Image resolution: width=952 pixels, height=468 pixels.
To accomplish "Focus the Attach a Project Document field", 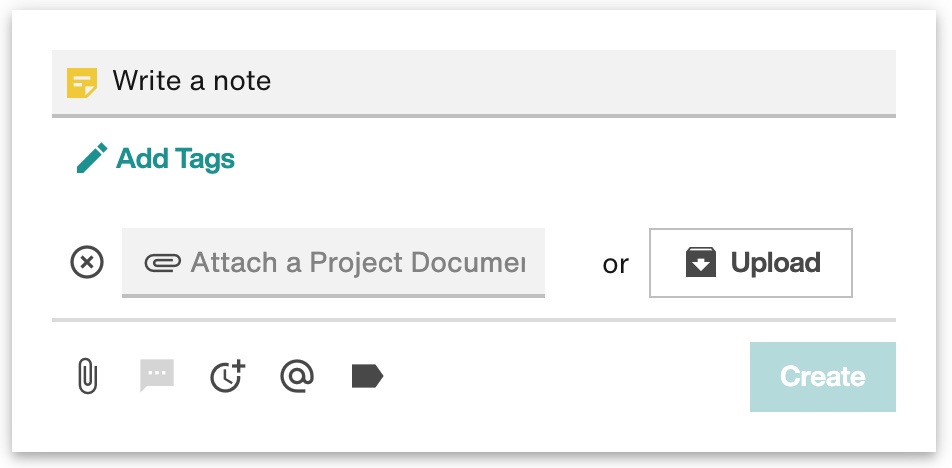I will [x=333, y=263].
